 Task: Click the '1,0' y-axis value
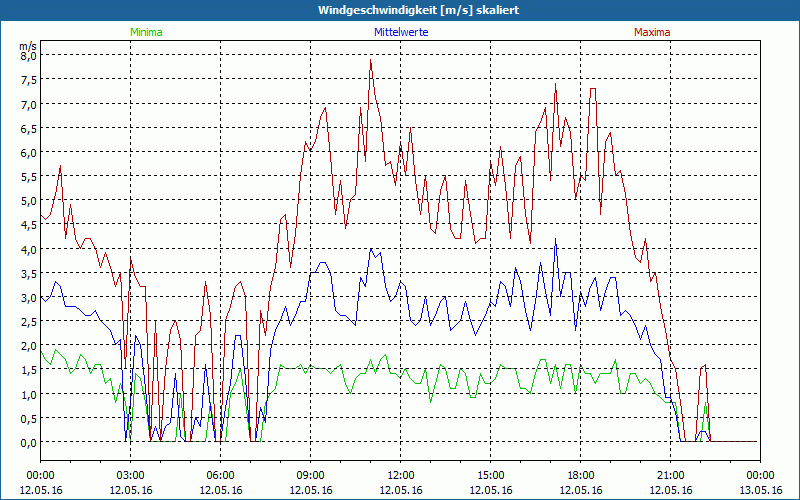coord(29,394)
